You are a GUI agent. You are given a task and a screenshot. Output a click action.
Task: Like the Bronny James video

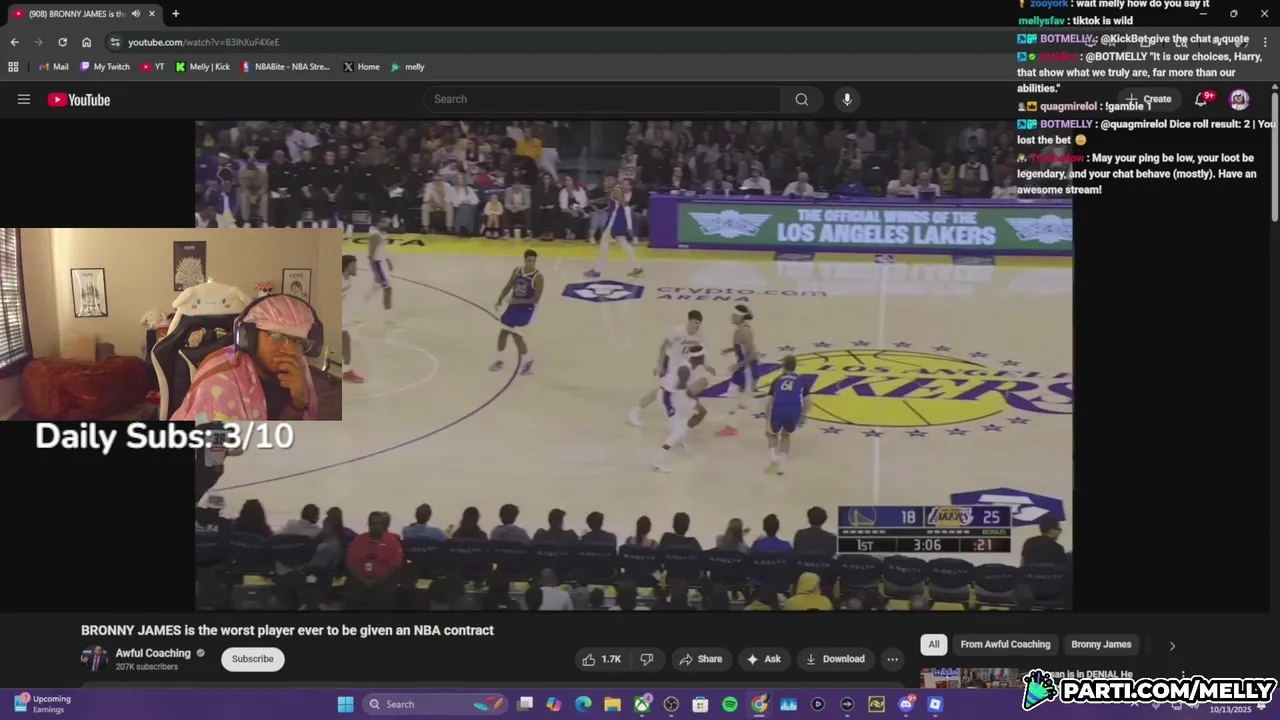point(602,659)
